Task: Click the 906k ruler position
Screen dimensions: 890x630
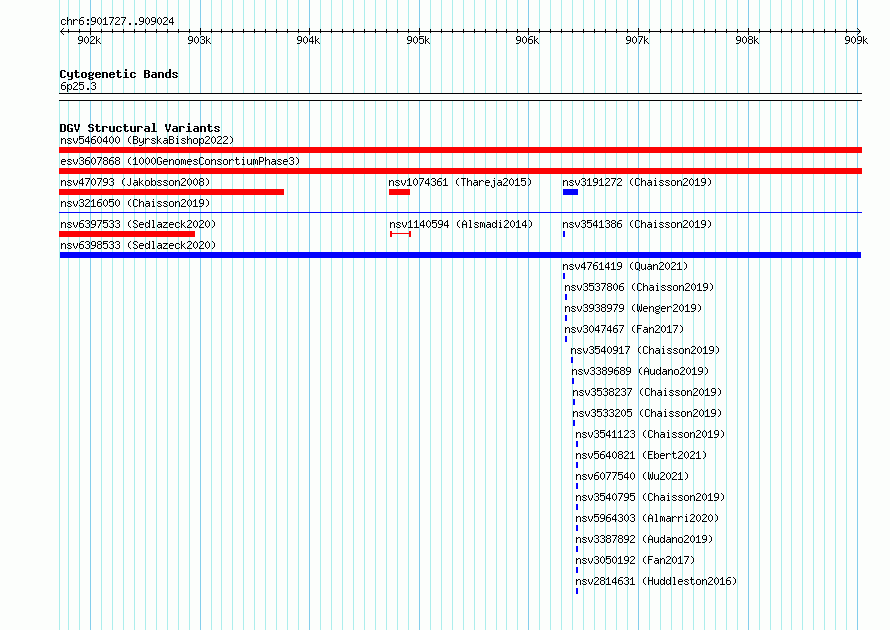Action: pos(527,40)
